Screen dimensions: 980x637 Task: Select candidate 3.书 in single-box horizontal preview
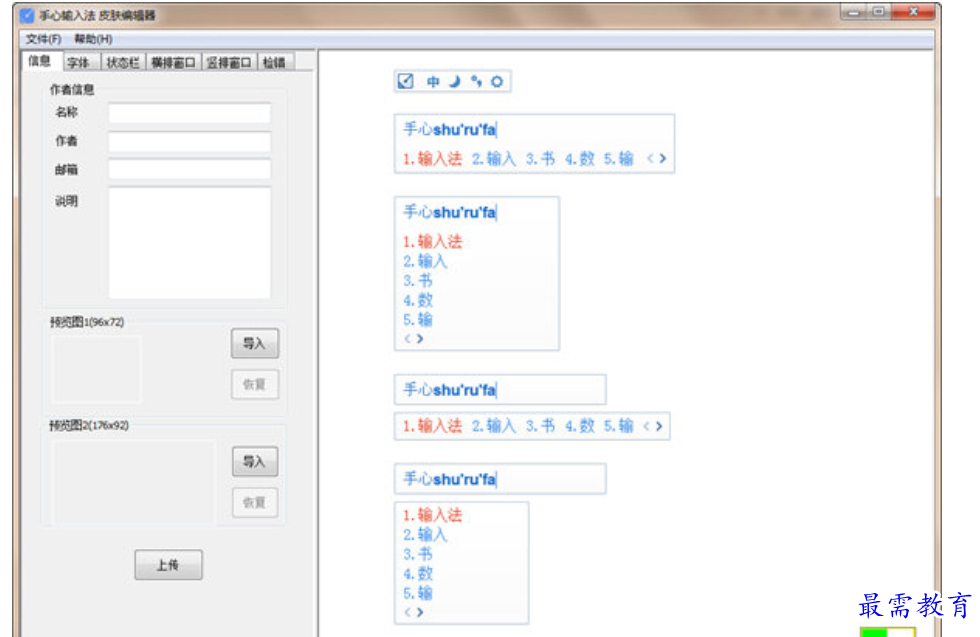(x=540, y=159)
